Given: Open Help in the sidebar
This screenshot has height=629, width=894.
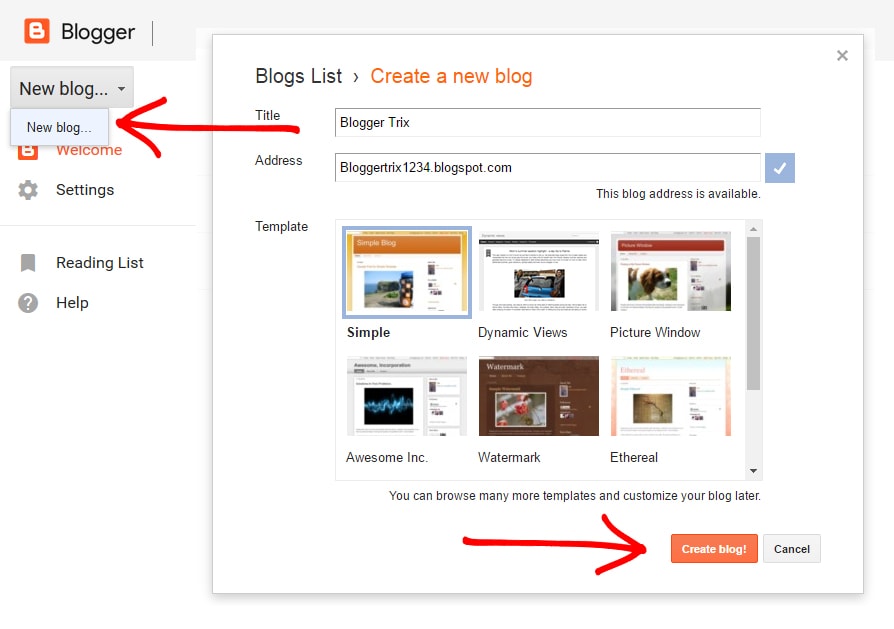Looking at the screenshot, I should [72, 303].
